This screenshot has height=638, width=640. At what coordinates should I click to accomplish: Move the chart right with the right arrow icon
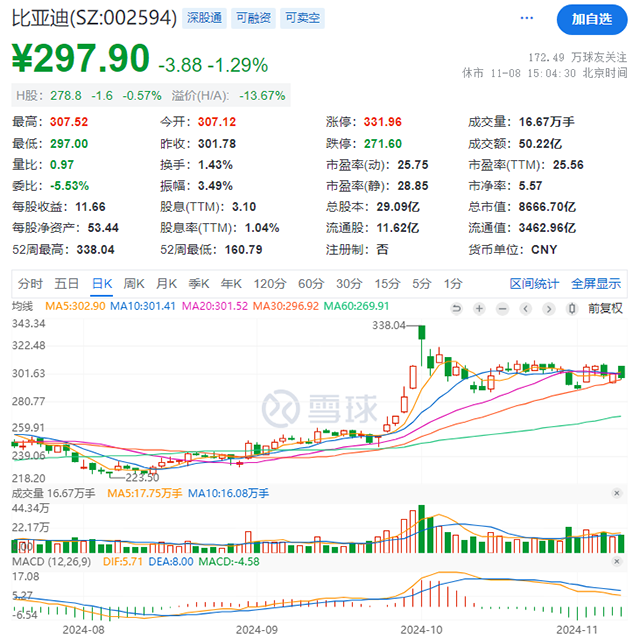coord(549,309)
